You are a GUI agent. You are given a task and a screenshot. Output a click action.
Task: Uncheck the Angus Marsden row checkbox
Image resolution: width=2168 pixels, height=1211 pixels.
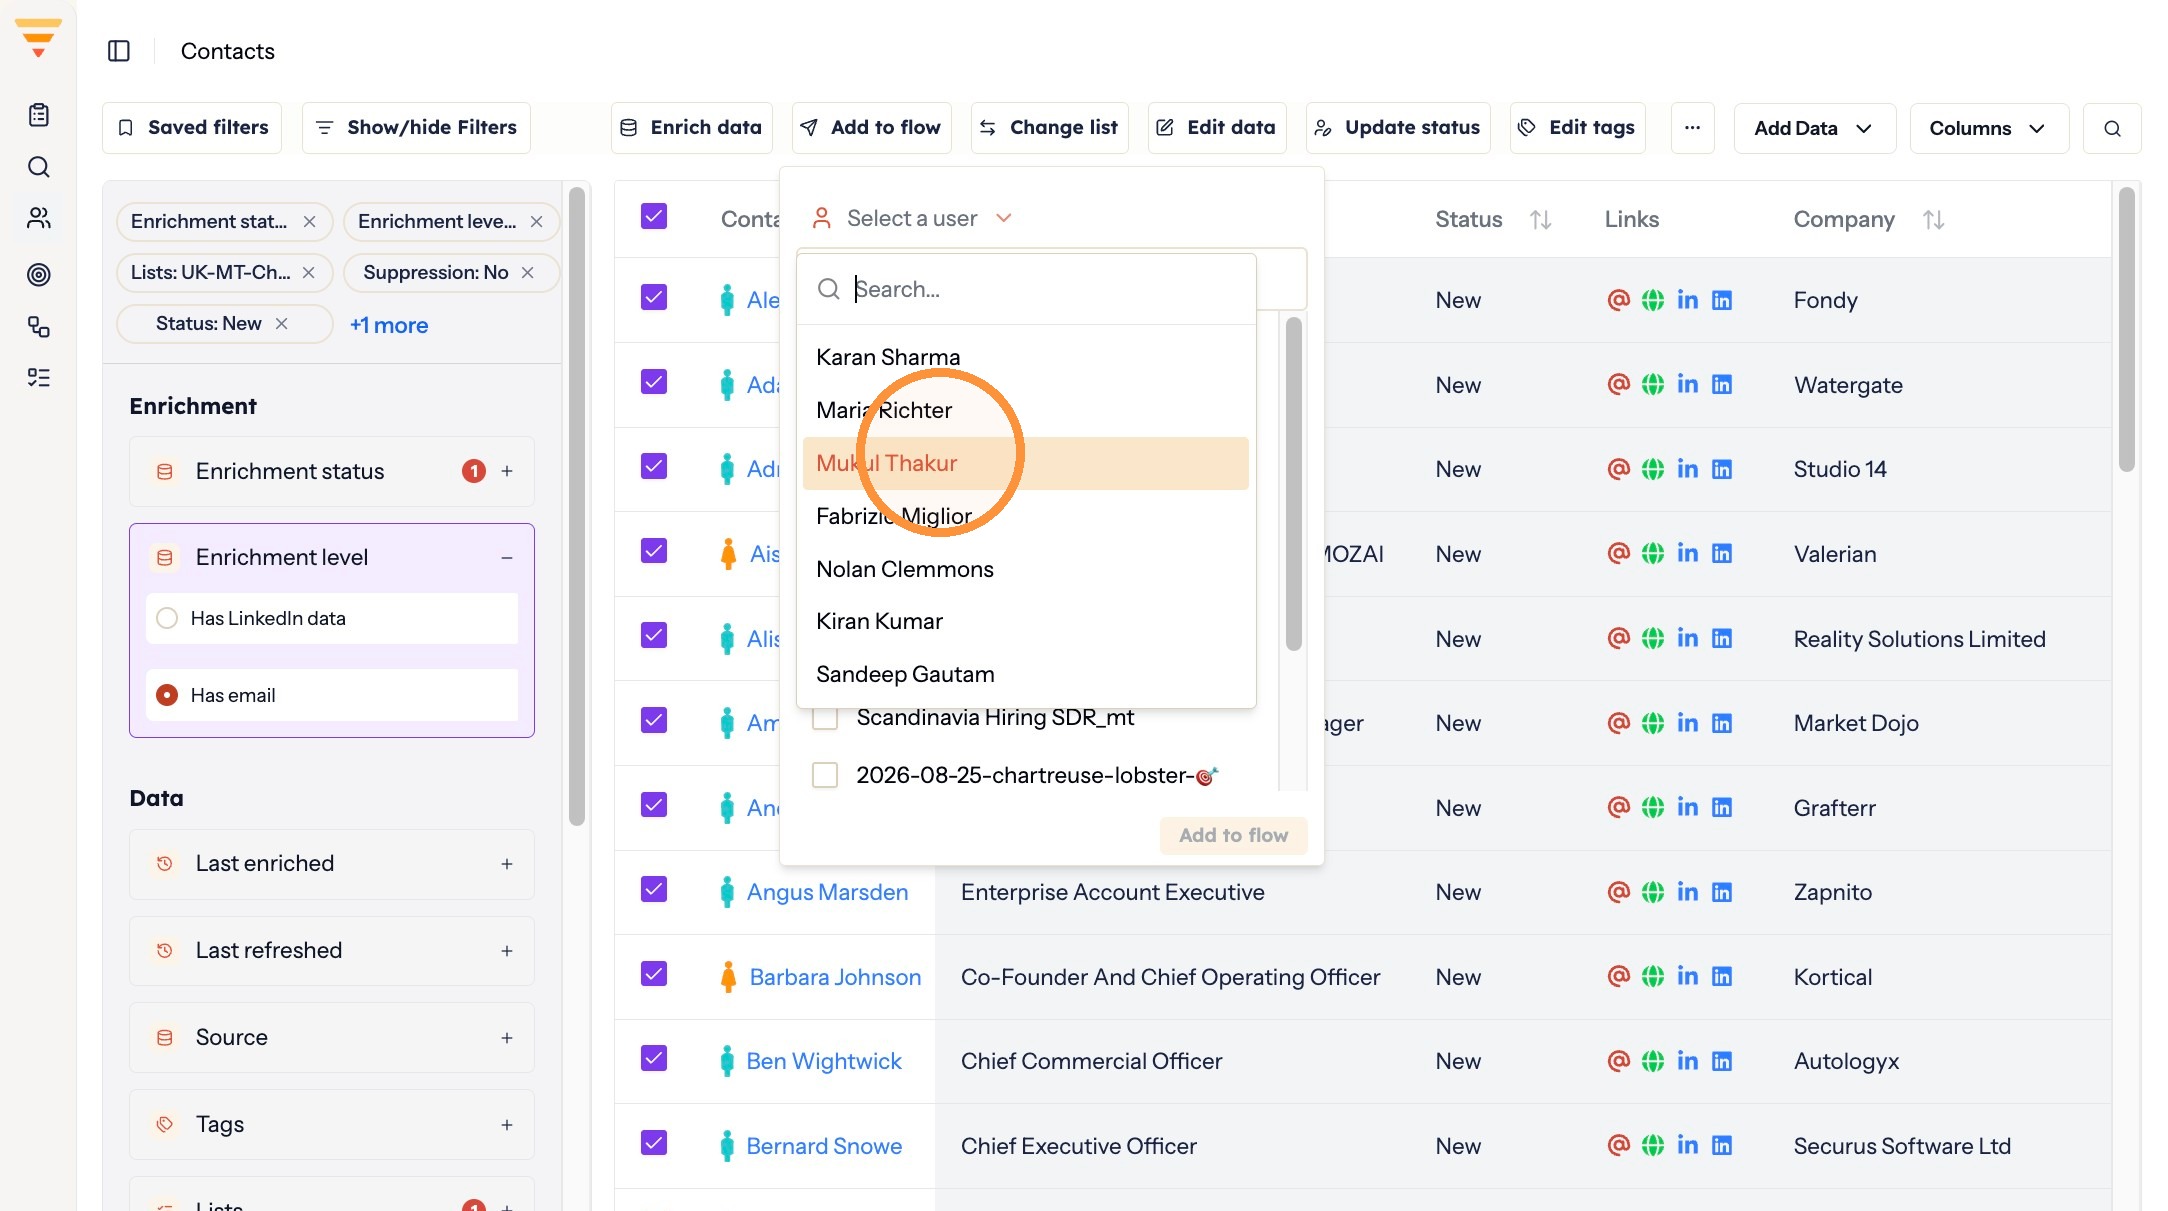(654, 889)
